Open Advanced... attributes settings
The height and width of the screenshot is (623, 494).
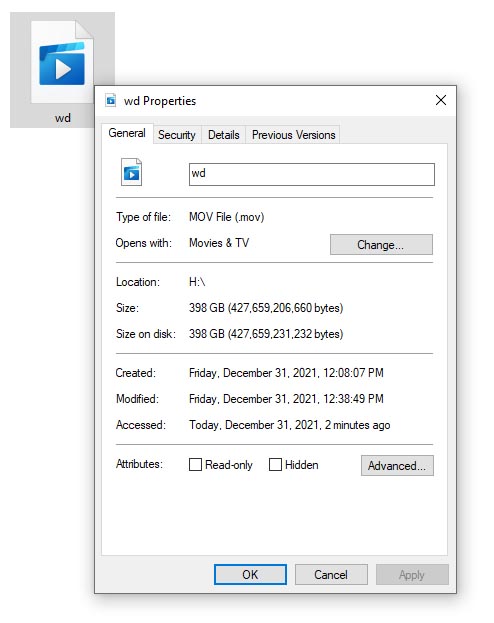(x=397, y=465)
